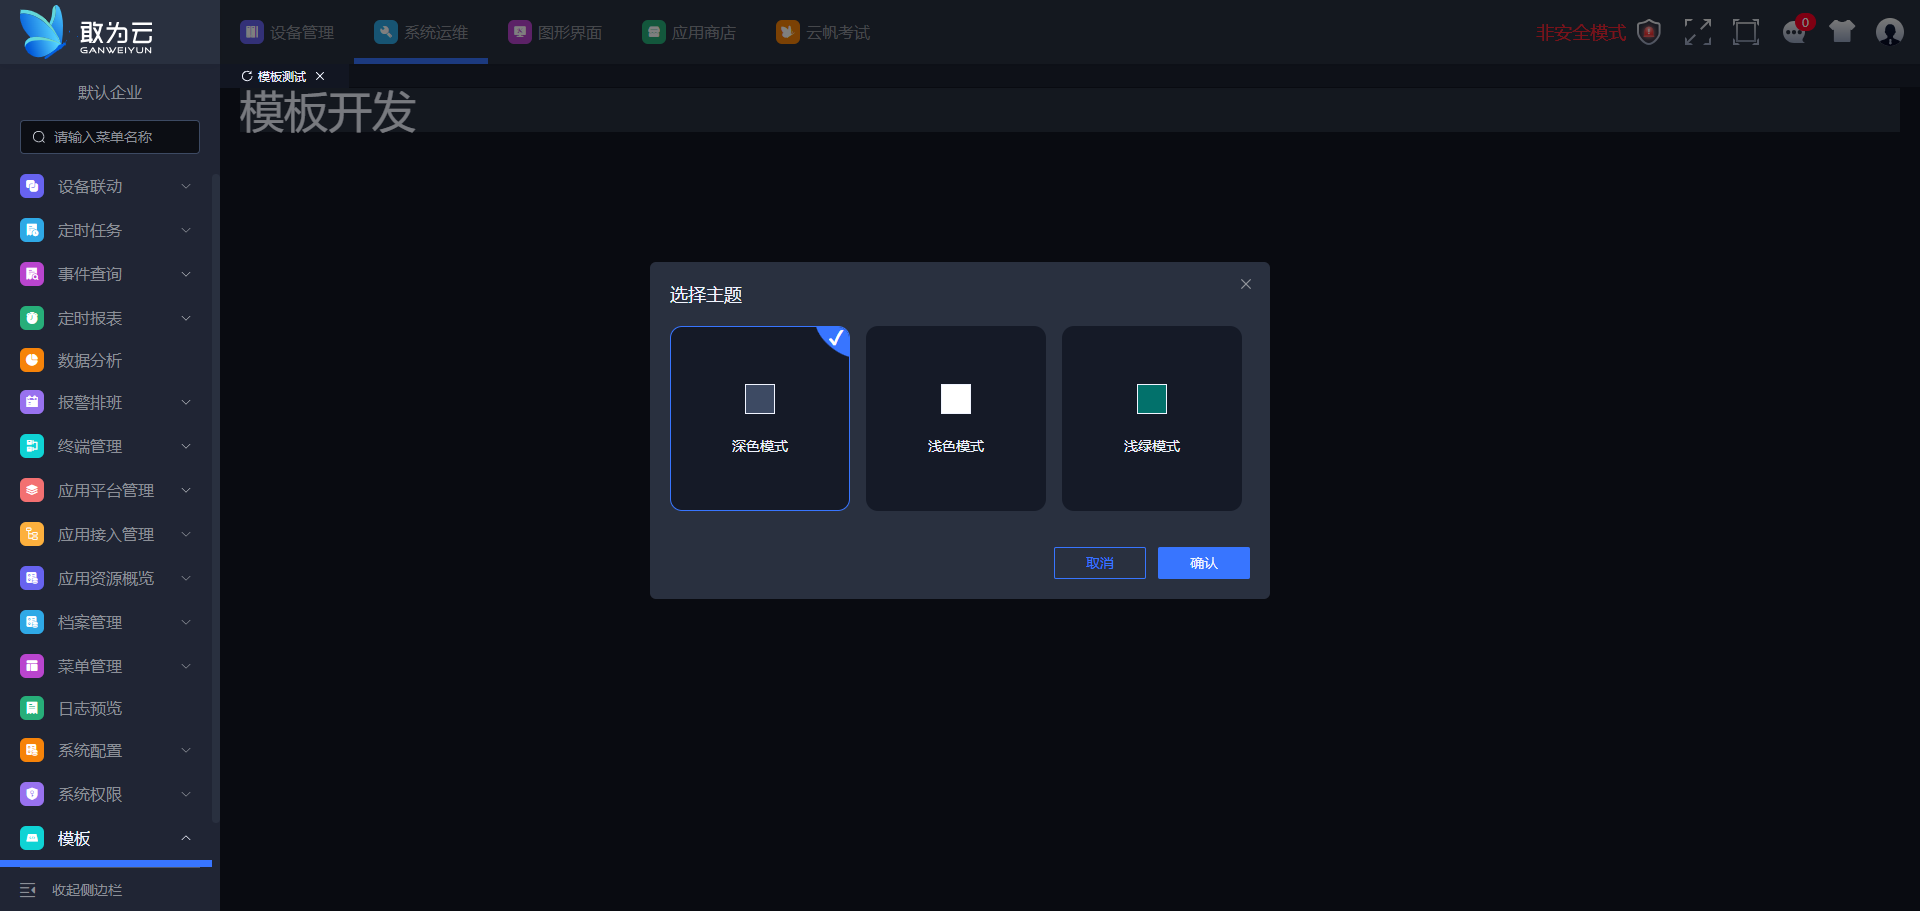Click the checkmark badge on 深色模式

[836, 338]
